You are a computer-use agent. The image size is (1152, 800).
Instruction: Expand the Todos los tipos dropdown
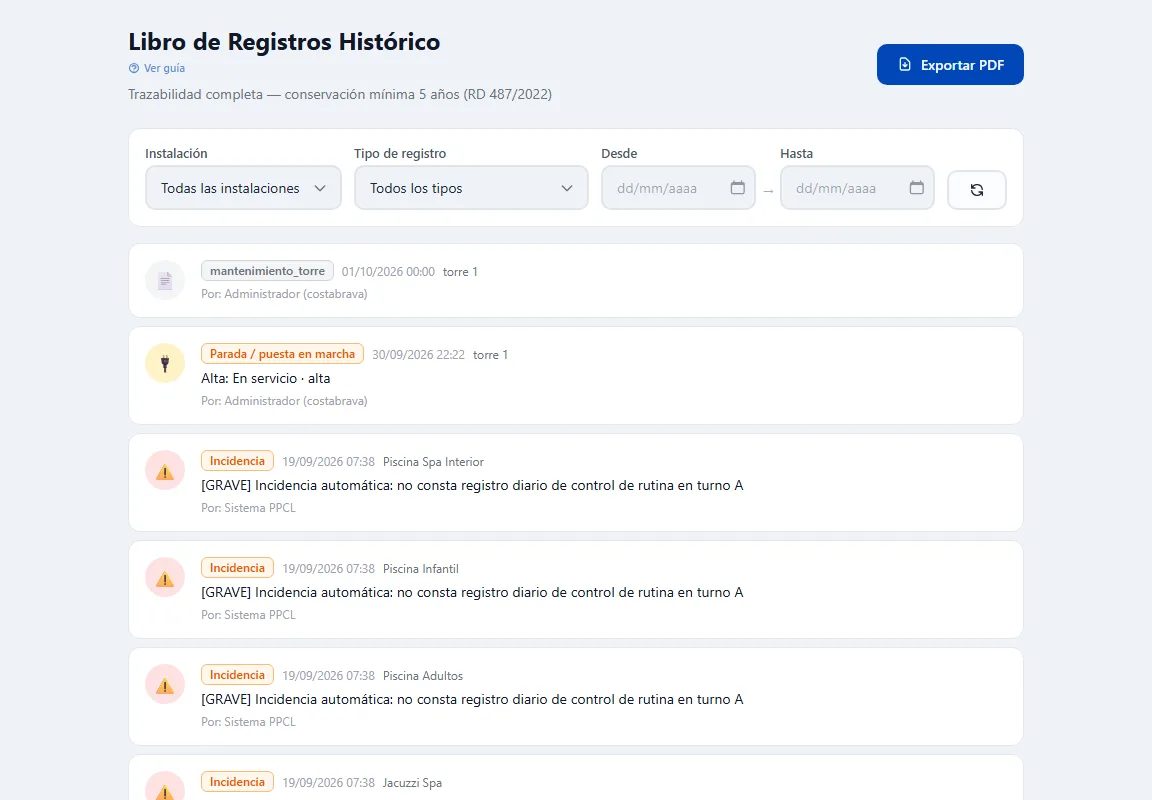click(471, 188)
